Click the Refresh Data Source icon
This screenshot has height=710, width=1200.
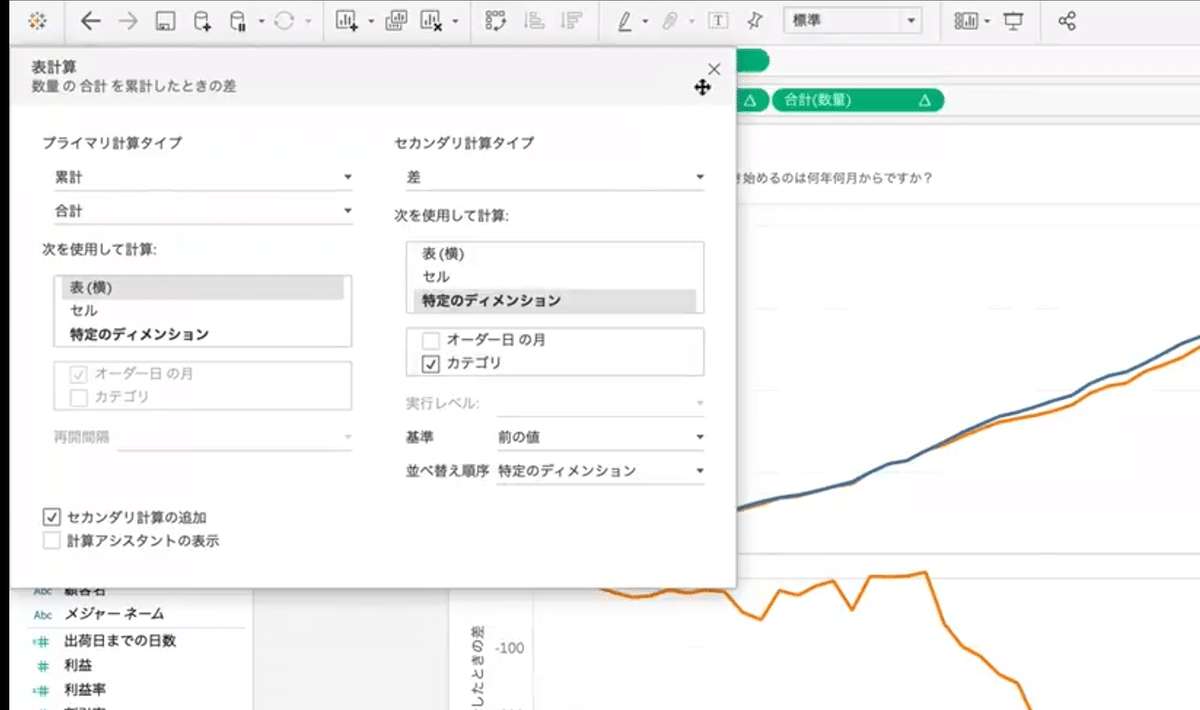[x=285, y=18]
